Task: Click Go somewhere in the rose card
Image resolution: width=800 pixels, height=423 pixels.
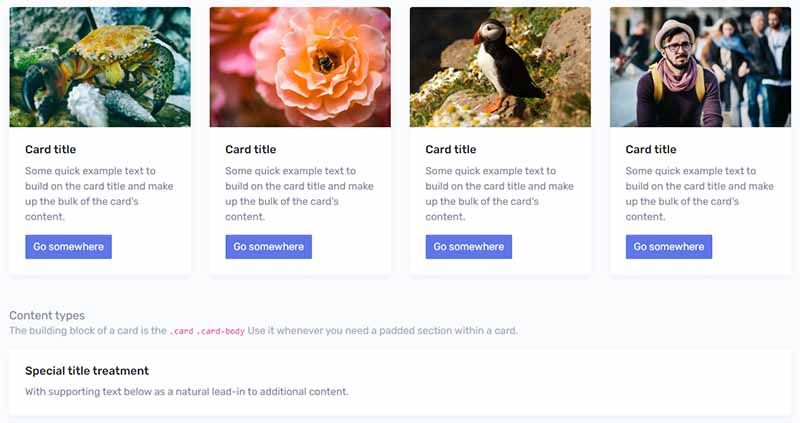Action: [268, 247]
